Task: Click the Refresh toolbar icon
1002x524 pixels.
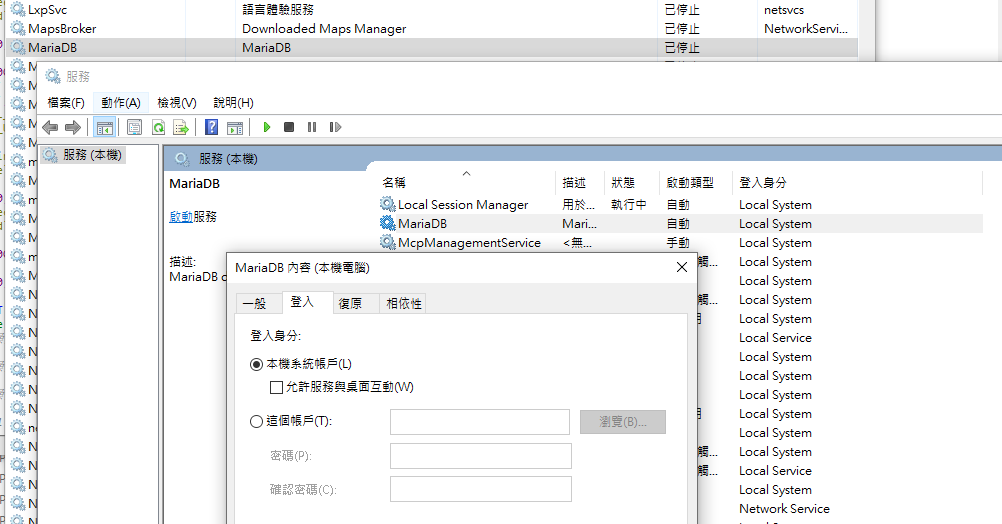Action: 158,127
